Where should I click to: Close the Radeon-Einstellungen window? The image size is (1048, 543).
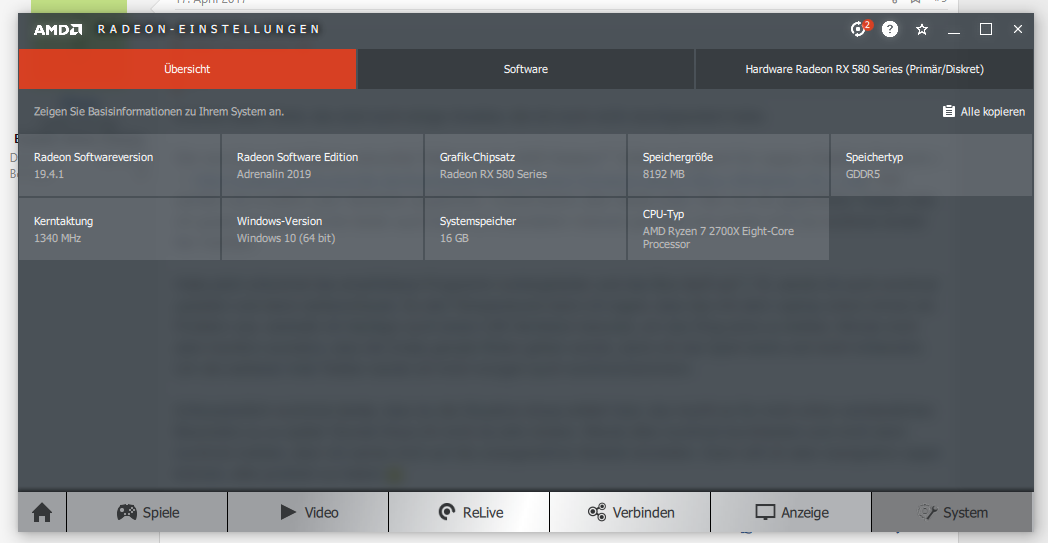point(1018,29)
